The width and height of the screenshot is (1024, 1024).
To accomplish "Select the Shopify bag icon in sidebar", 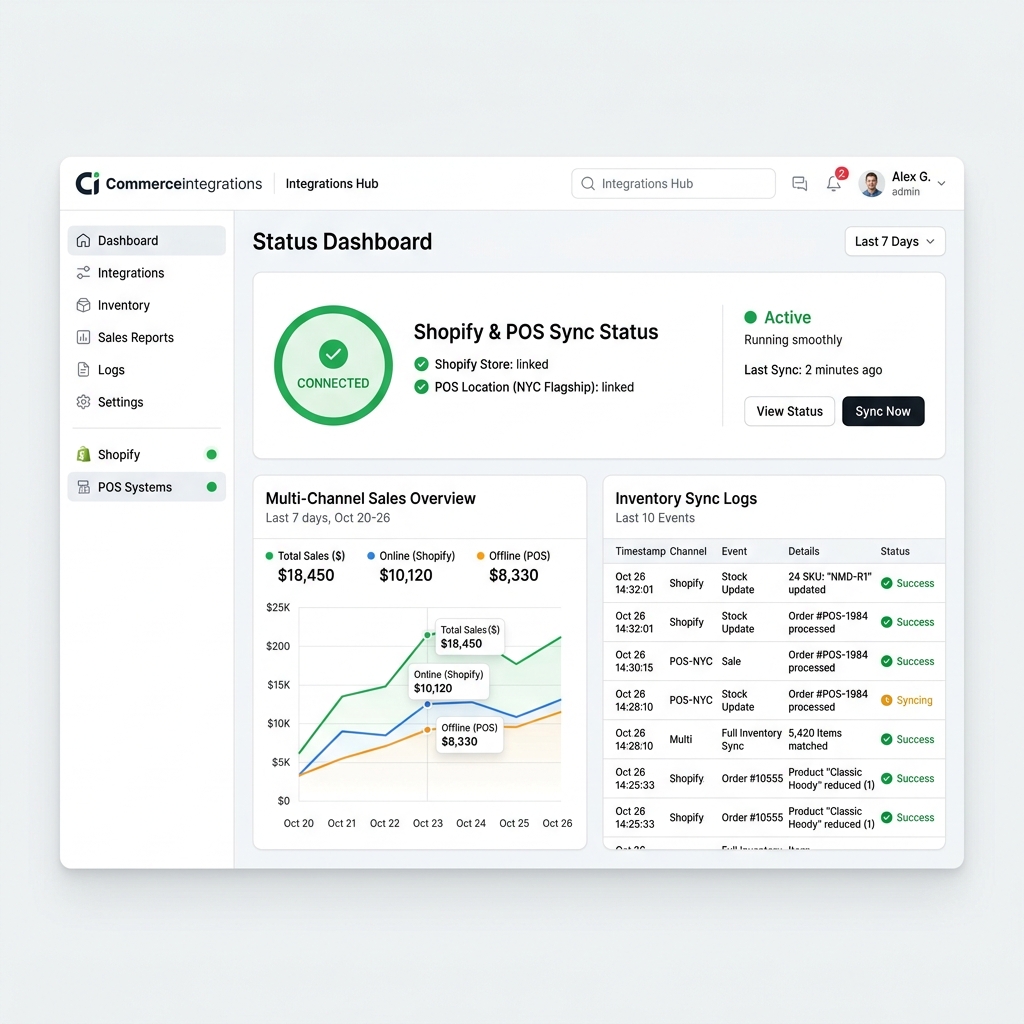I will coord(83,454).
